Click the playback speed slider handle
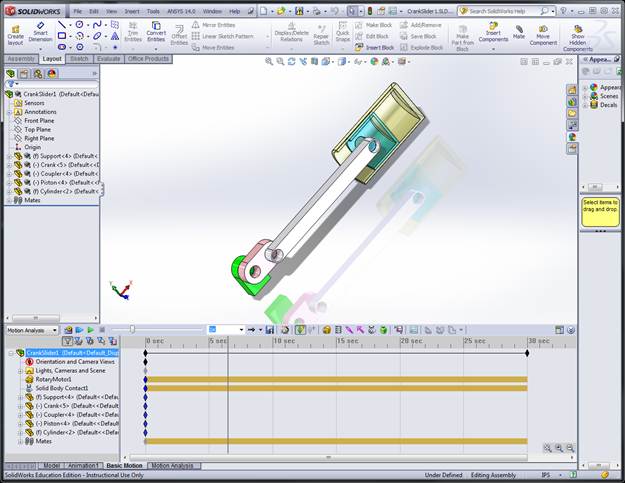625x483 pixels. 132,329
